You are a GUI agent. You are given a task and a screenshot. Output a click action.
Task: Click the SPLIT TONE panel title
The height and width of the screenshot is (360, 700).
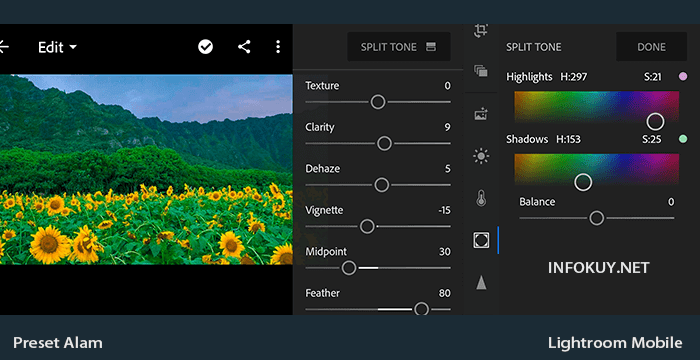[533, 47]
